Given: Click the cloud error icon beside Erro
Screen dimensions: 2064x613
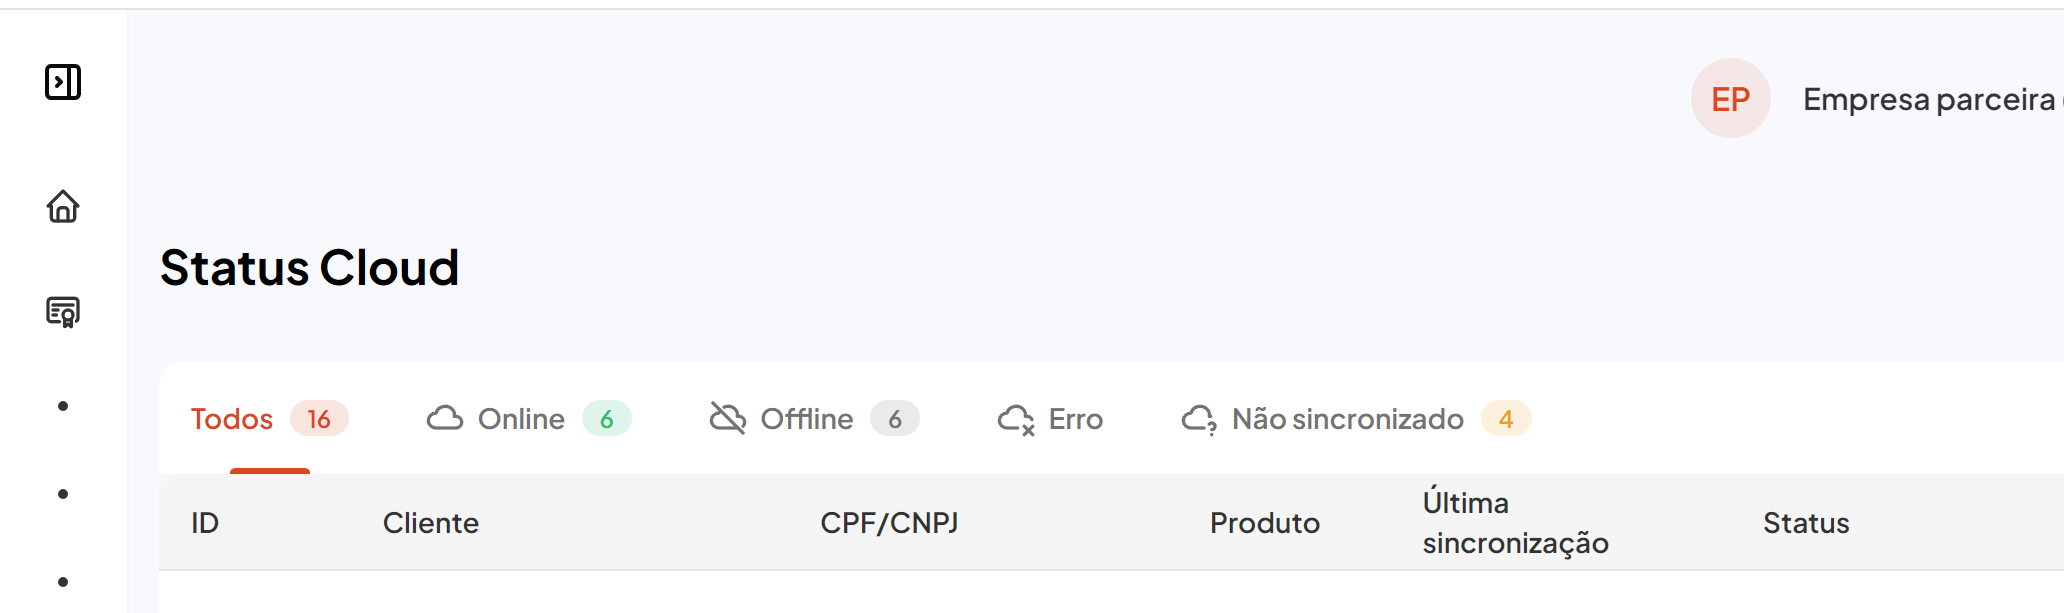Looking at the screenshot, I should 1016,419.
